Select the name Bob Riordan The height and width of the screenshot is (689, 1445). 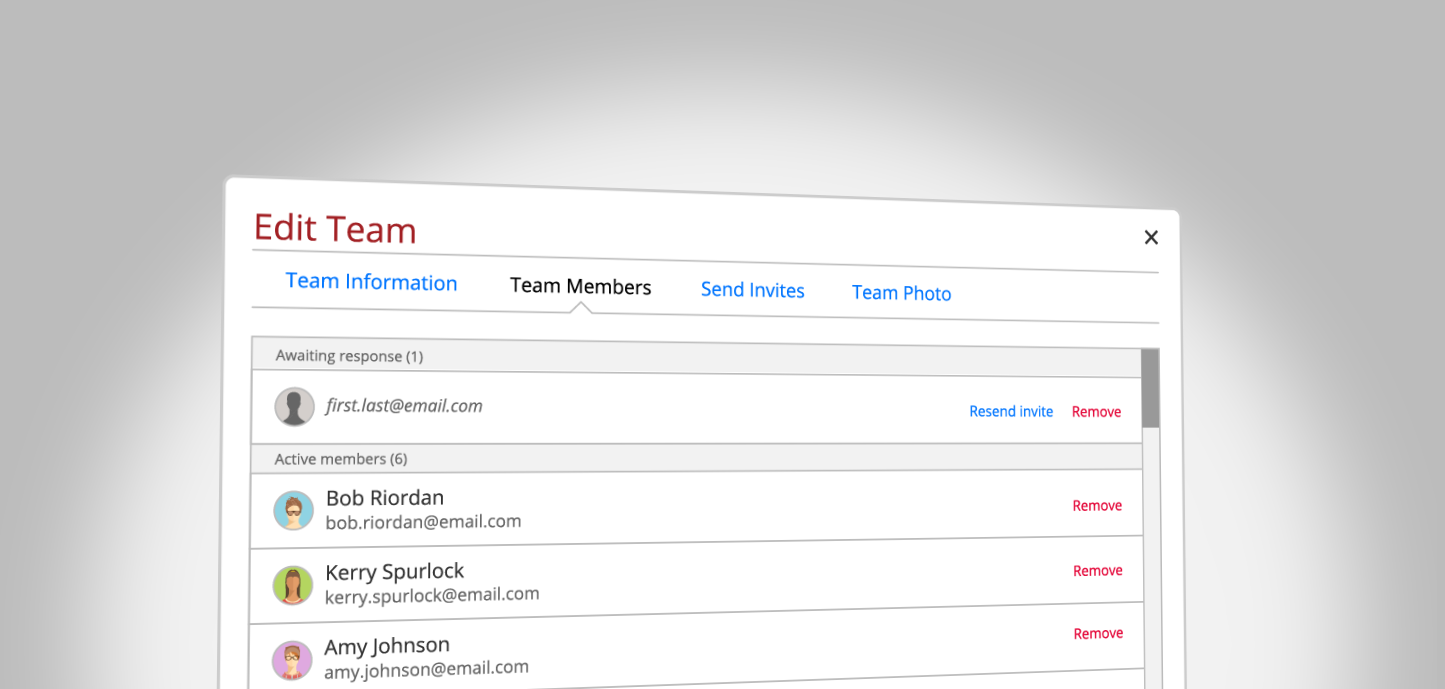(384, 498)
